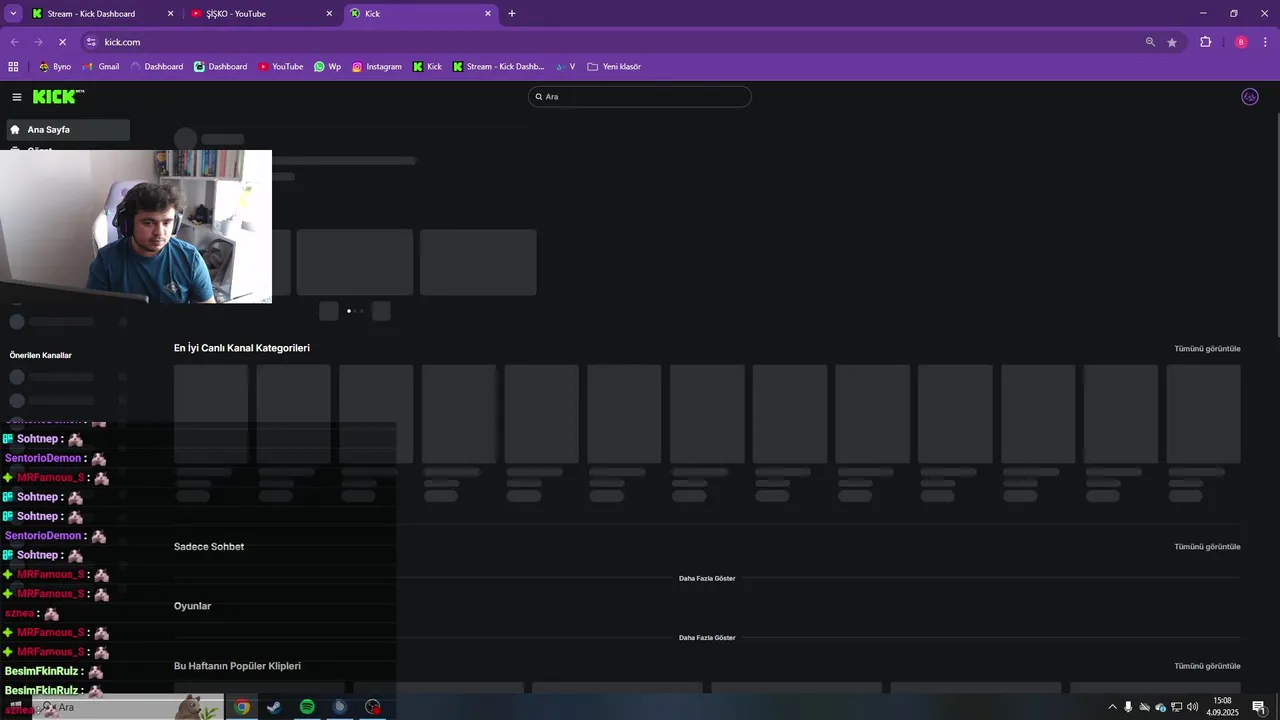
Task: Open Spotify from the taskbar
Action: coord(307,707)
